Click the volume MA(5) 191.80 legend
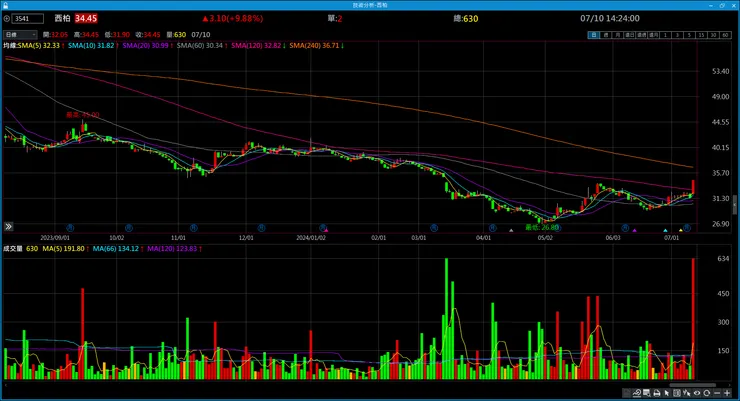The image size is (740, 401). (66, 248)
